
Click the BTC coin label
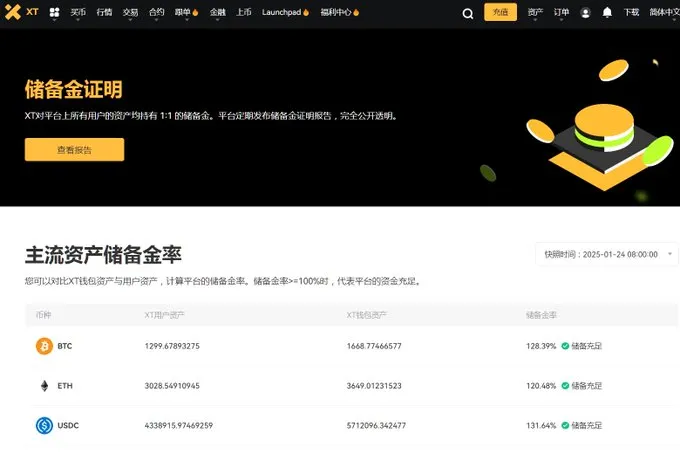click(65, 346)
